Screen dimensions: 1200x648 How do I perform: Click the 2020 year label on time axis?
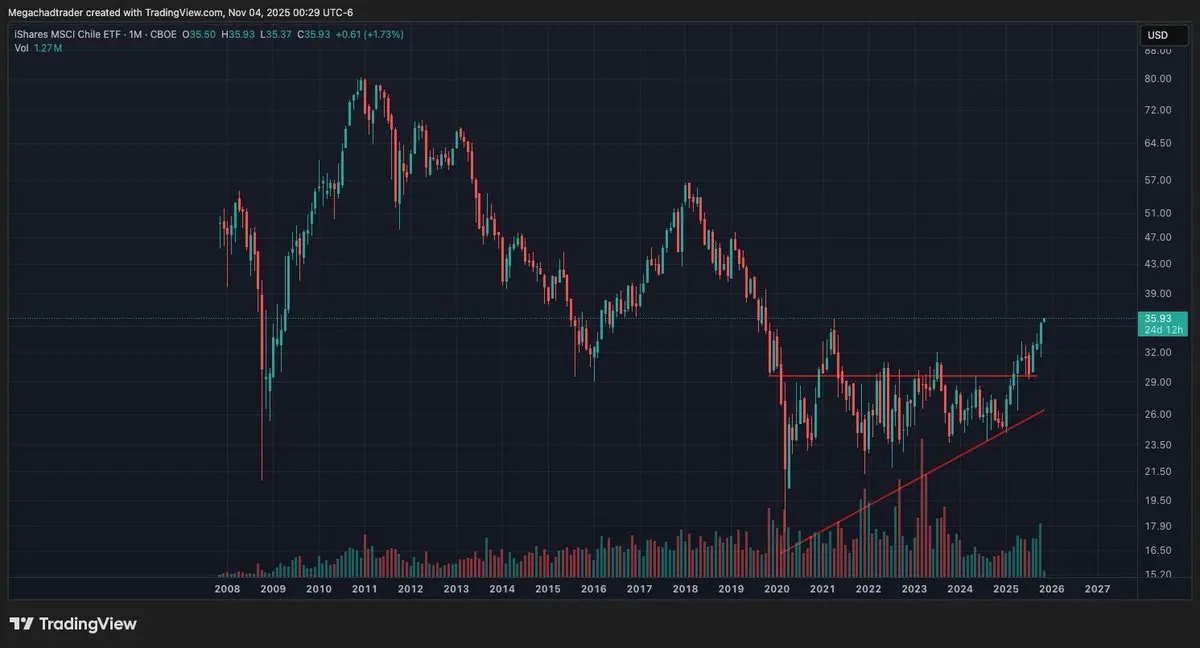click(x=777, y=590)
